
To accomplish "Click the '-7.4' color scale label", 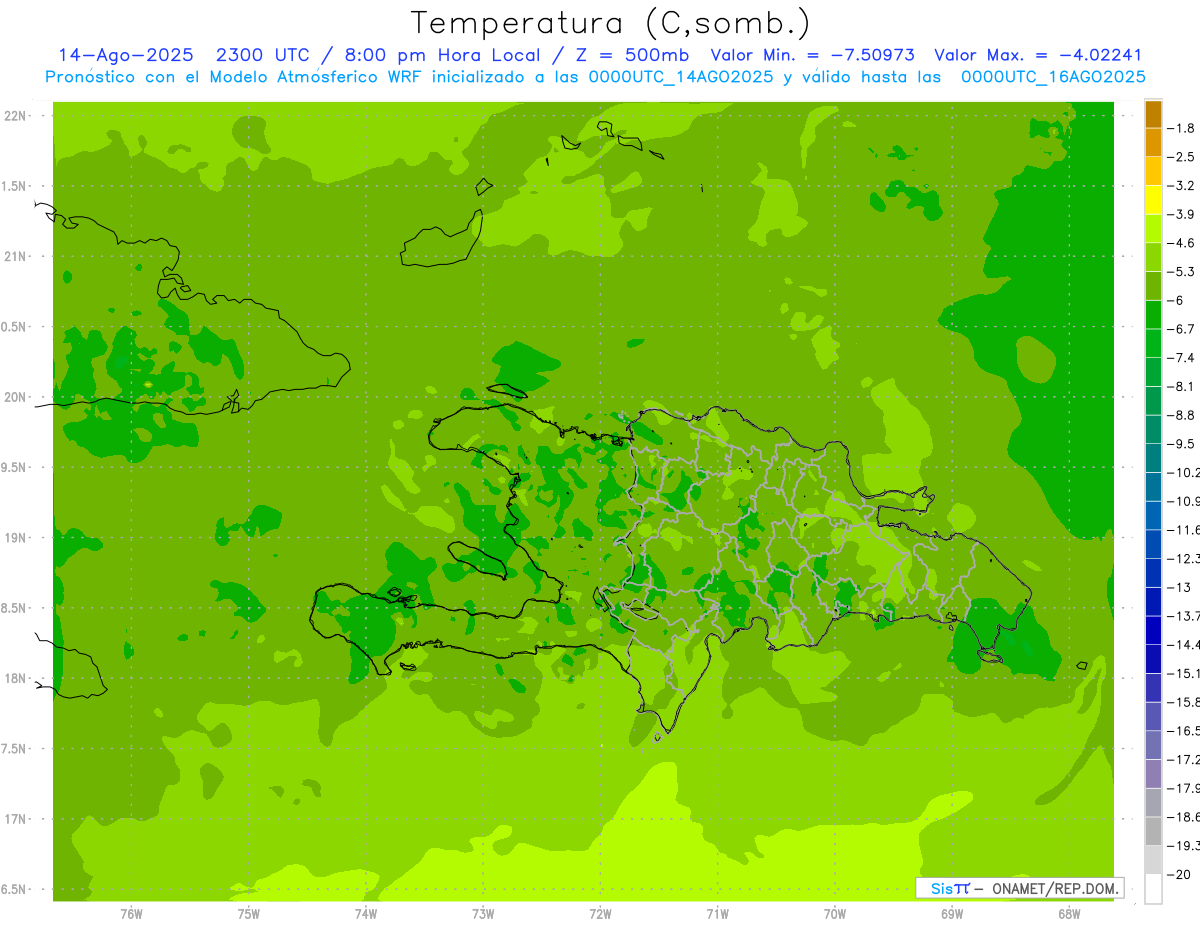I will tap(1182, 358).
